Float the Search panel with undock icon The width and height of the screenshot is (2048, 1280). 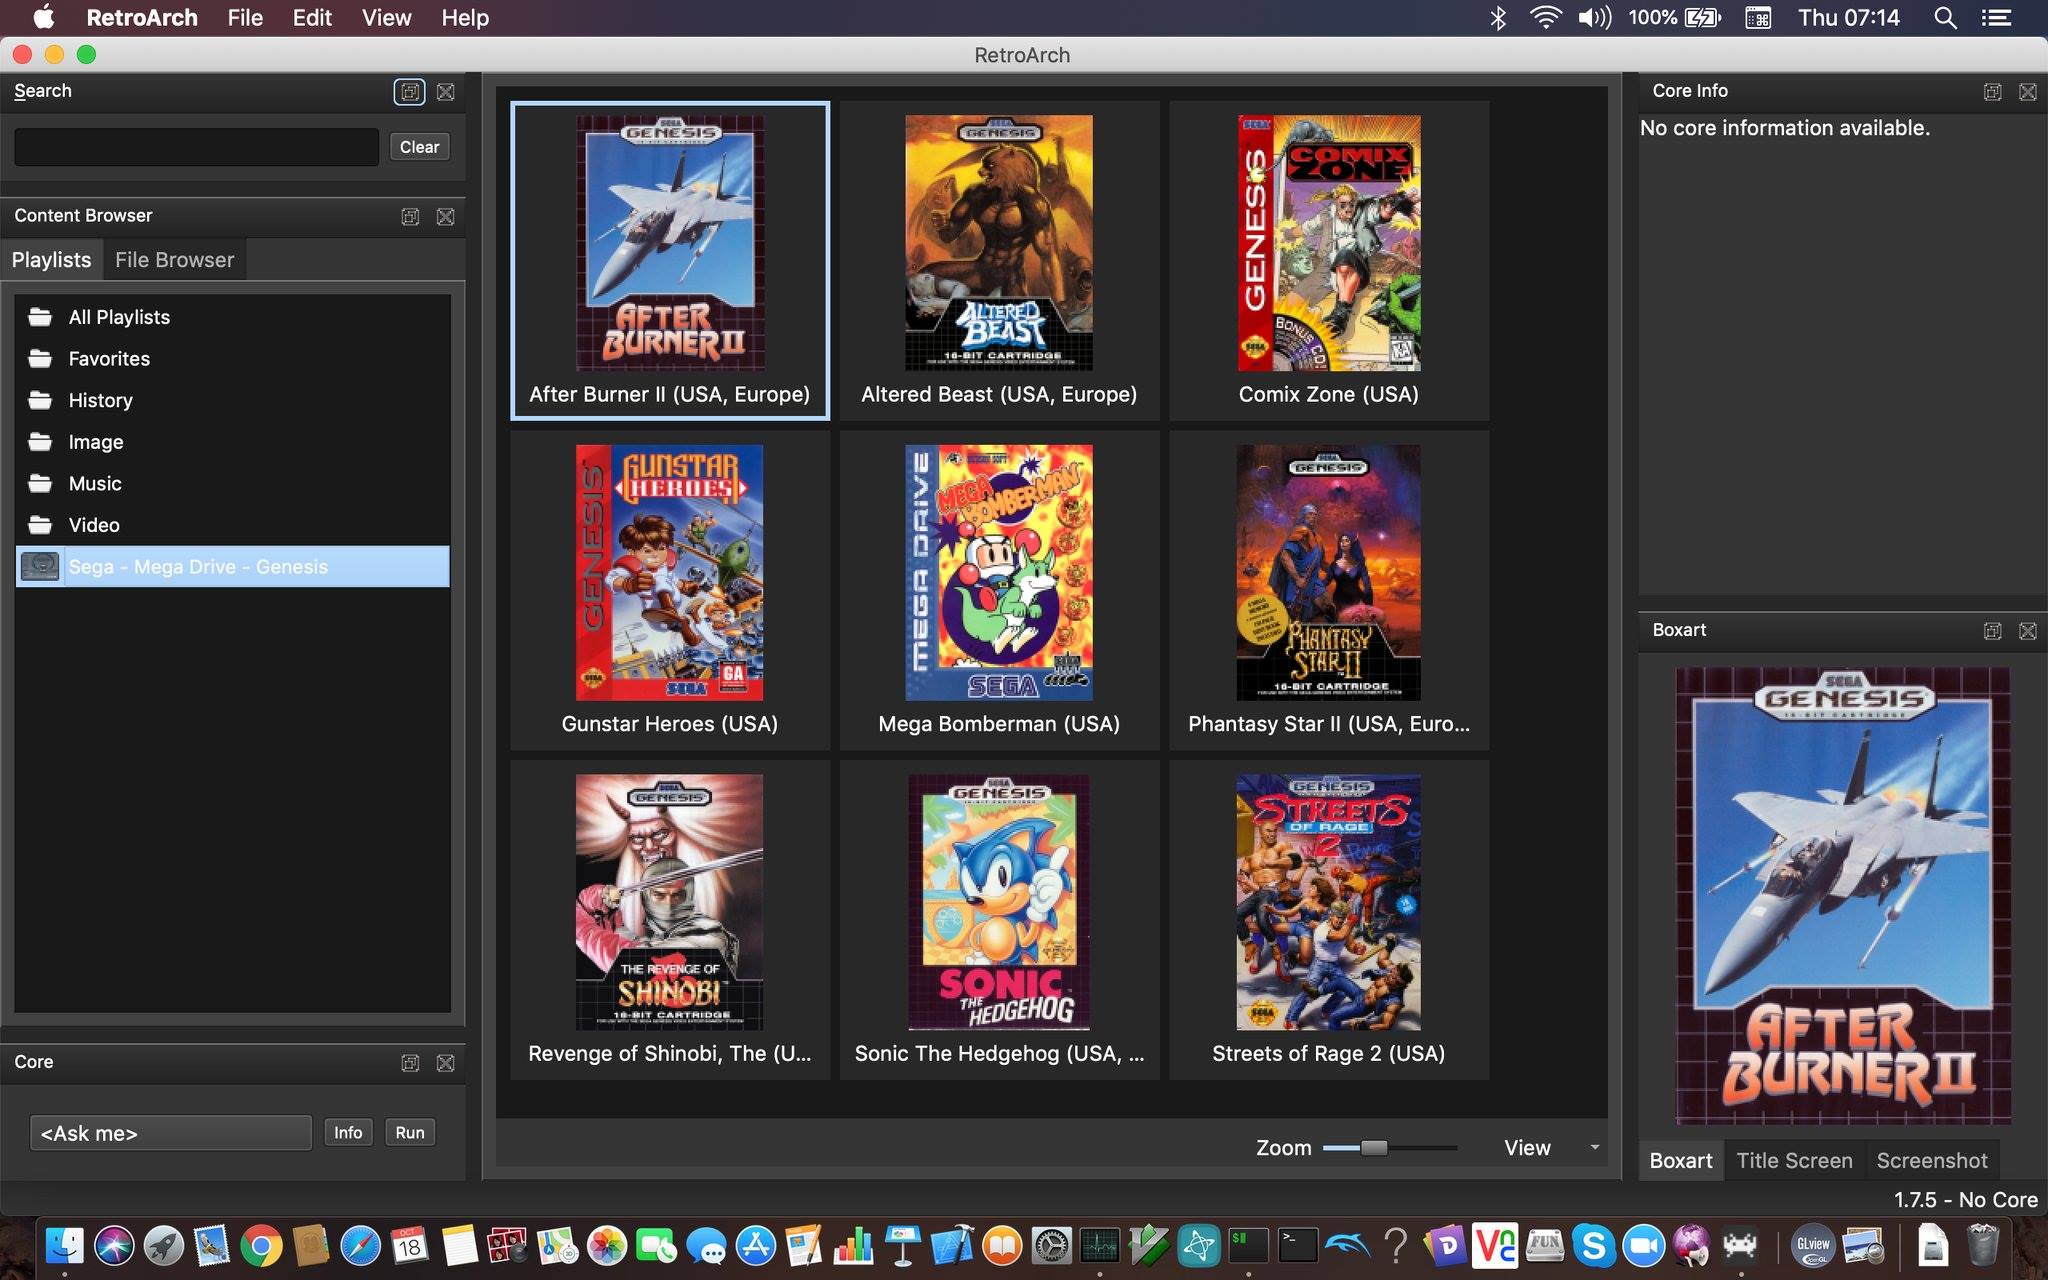click(410, 92)
